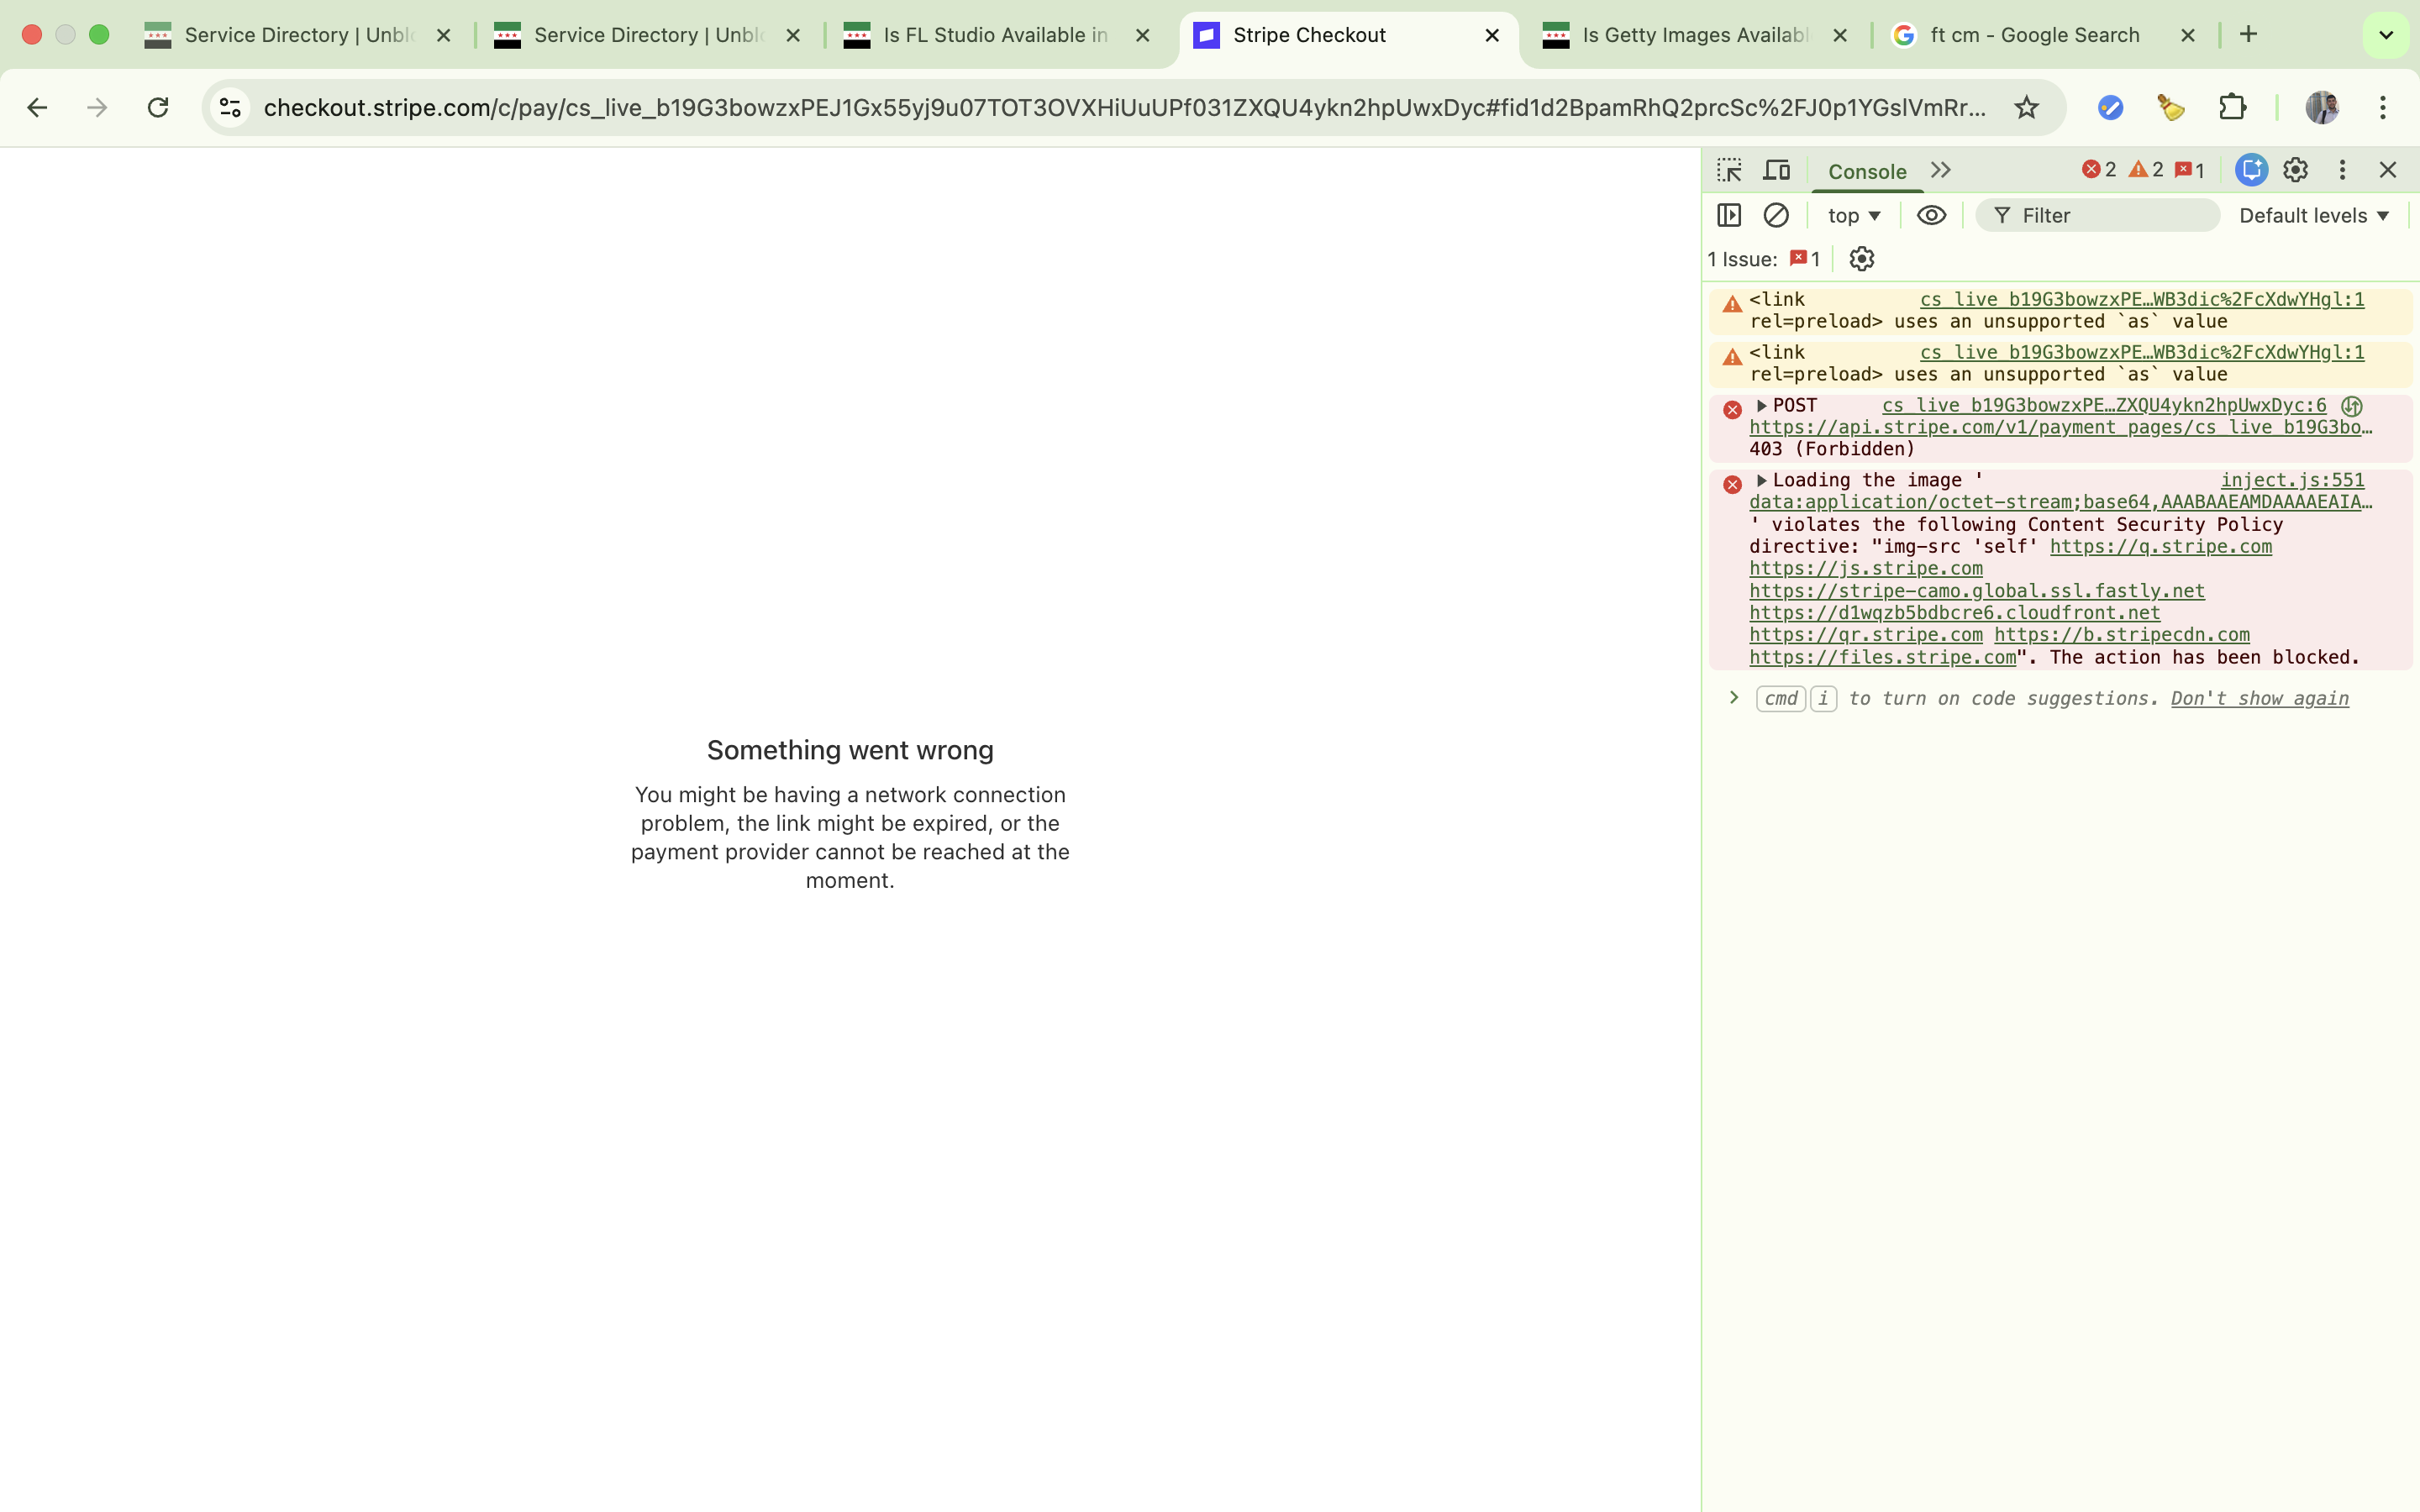Switch to the ft cm Google Search tab
Screen dimensions: 2420x1512
click(2034, 35)
